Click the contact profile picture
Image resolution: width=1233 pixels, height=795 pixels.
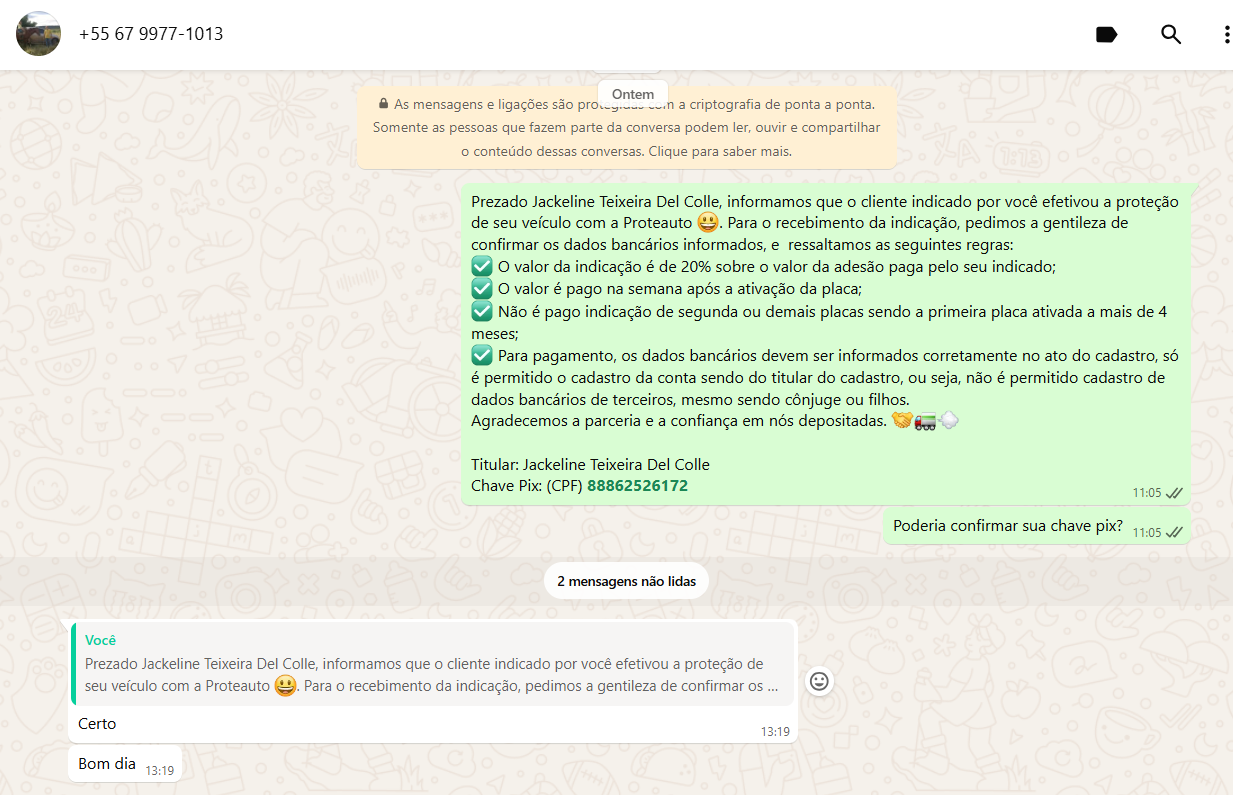(x=38, y=34)
